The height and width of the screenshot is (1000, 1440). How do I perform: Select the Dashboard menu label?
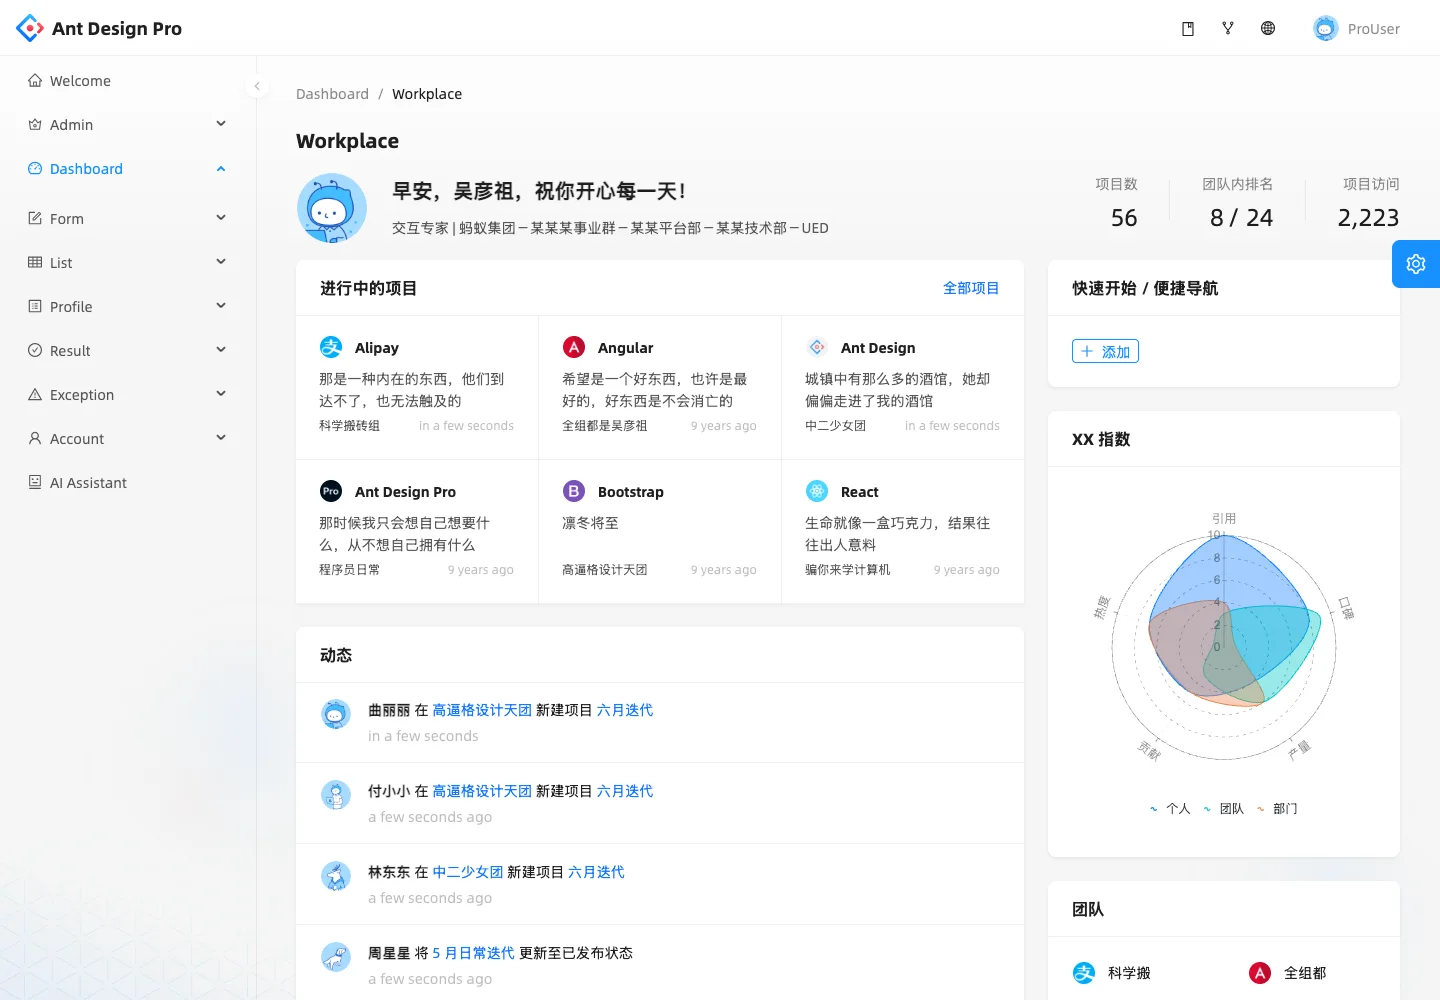click(86, 169)
